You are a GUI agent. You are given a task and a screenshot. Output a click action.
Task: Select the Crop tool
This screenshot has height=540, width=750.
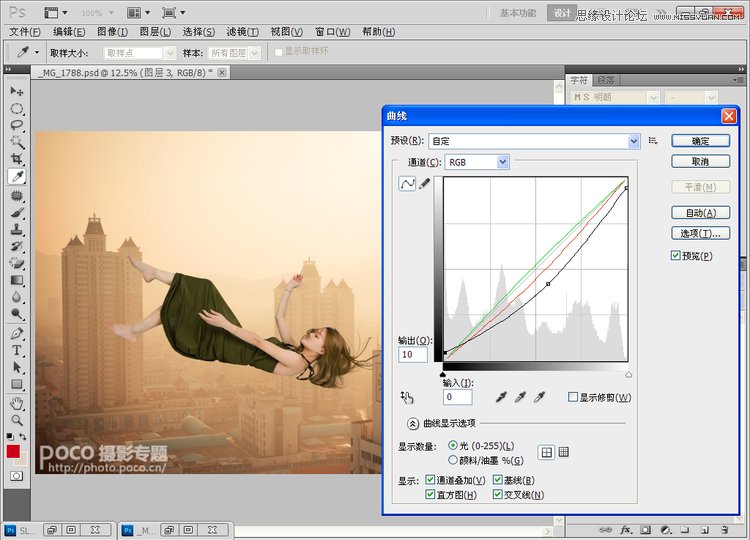[x=17, y=159]
